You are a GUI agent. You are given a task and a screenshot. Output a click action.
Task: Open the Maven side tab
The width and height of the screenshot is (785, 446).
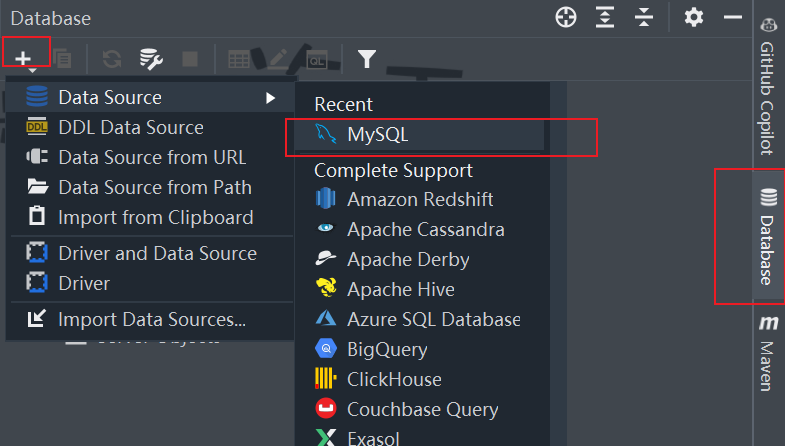[x=767, y=353]
